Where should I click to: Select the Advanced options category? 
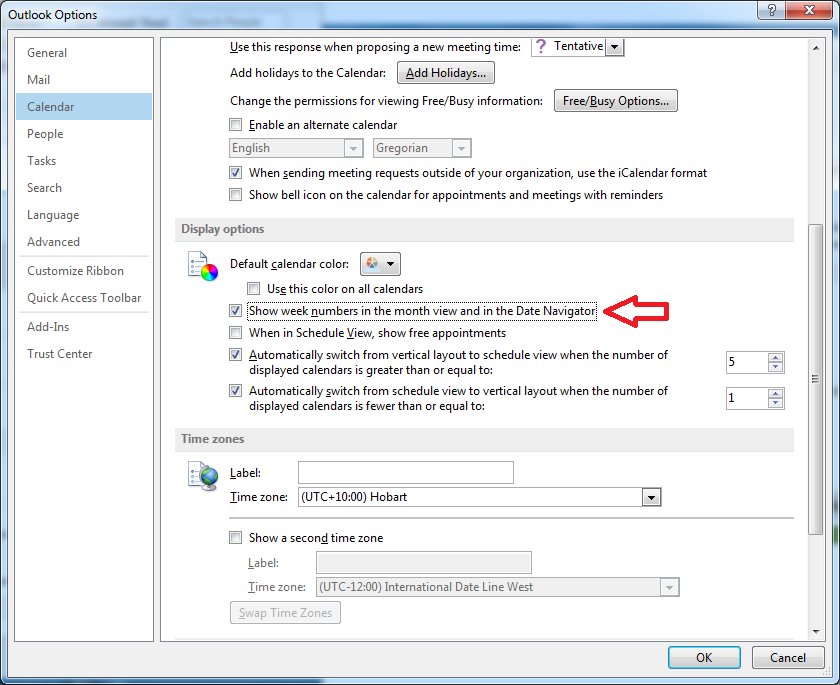pos(84,242)
